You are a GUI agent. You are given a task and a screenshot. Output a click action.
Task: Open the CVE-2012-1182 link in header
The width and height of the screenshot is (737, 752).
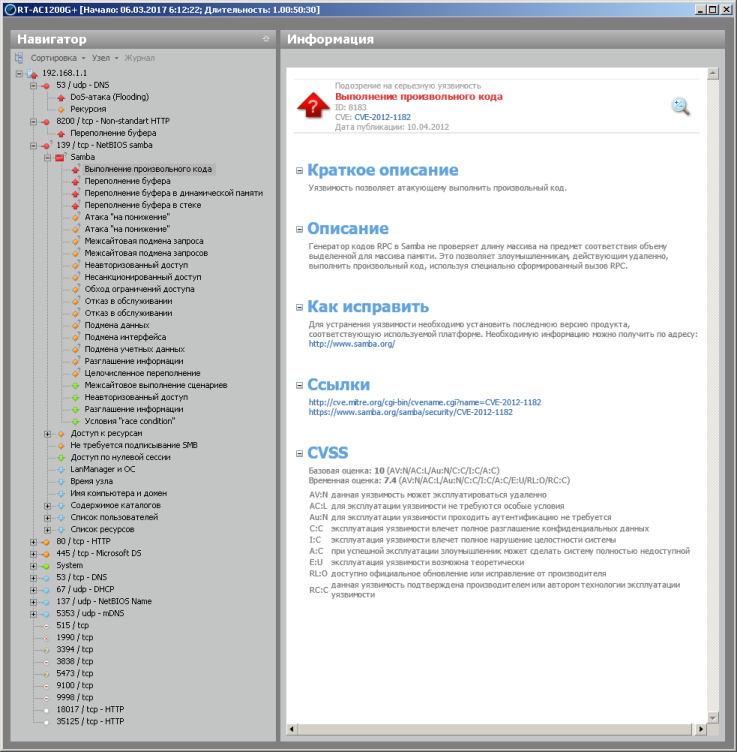tap(382, 117)
